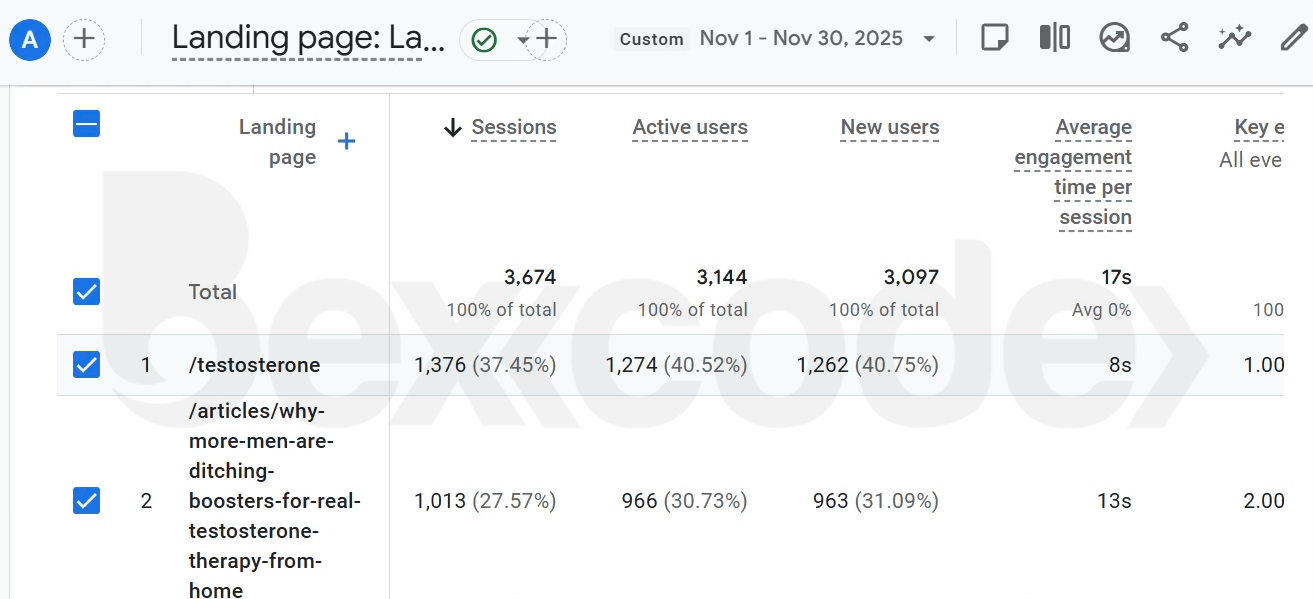Edit the report with the pencil icon
The height and width of the screenshot is (599, 1313).
[1294, 37]
